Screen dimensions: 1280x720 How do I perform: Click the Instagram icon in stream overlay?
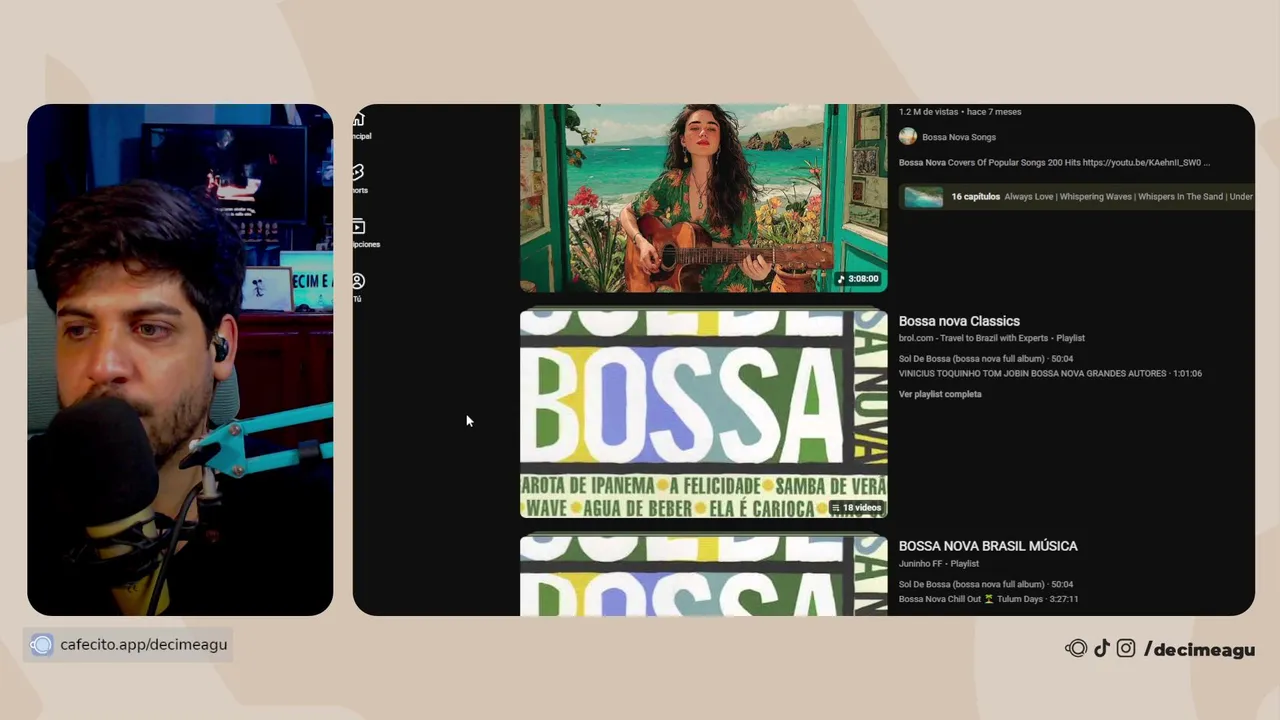coord(1126,649)
